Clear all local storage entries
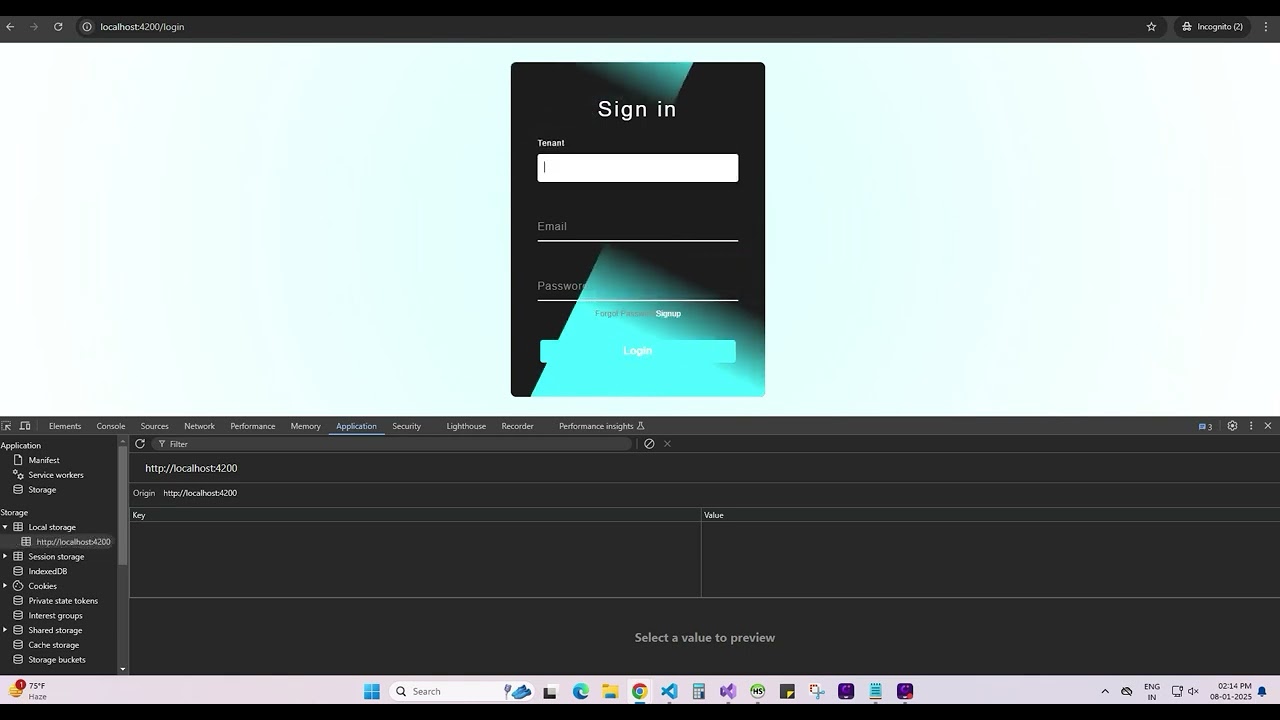 tap(649, 444)
